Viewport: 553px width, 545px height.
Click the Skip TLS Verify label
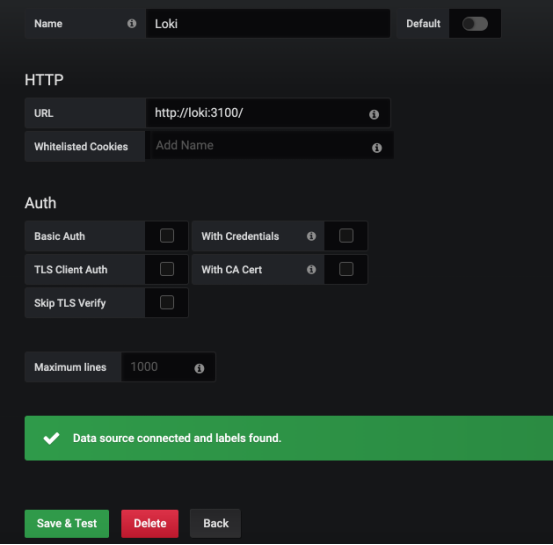coord(70,303)
